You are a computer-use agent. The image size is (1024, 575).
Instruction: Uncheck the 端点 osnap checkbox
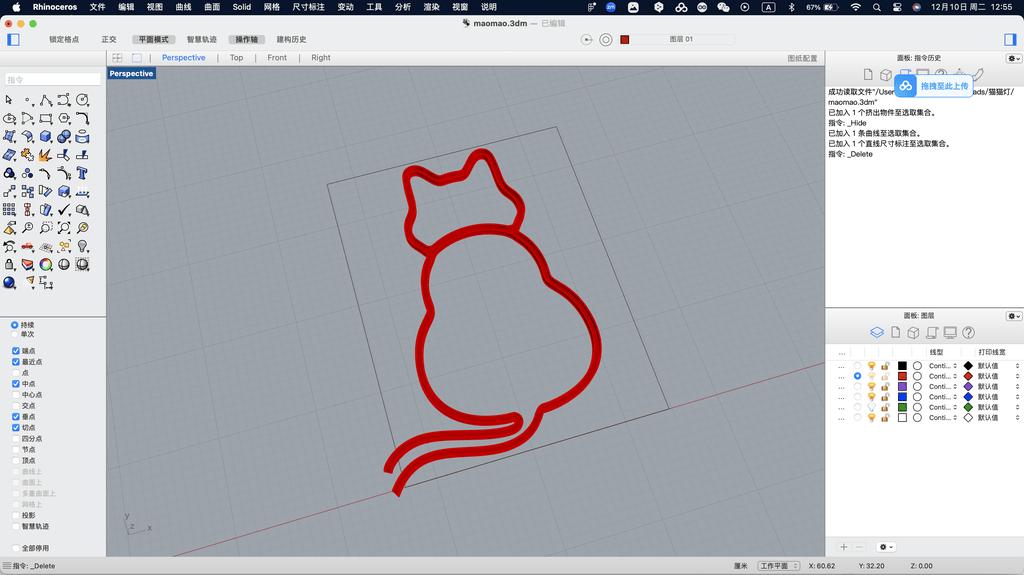coord(16,351)
